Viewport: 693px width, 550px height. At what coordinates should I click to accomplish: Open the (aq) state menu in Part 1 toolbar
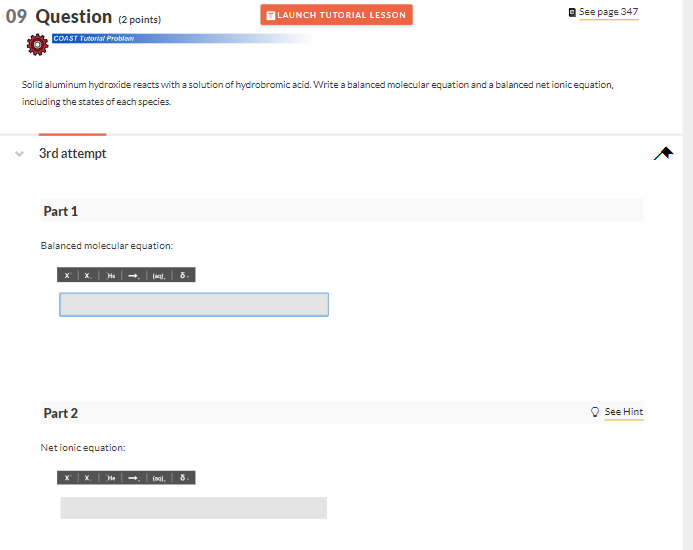click(x=159, y=275)
